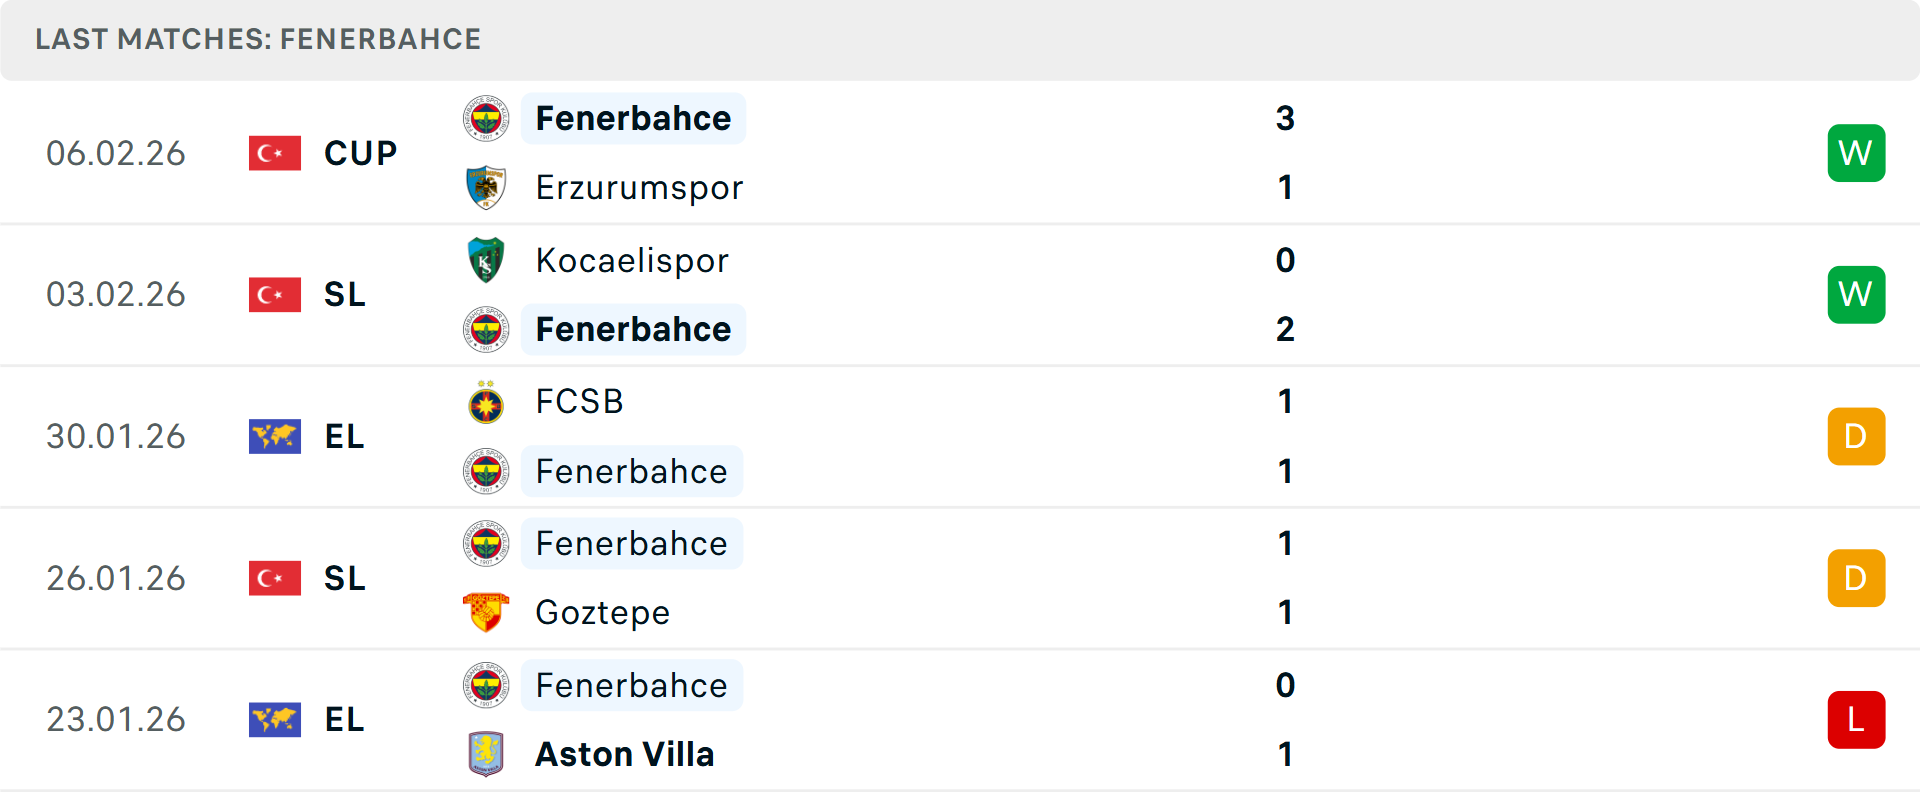1920x792 pixels.
Task: Click the Turkish flag next to CUP
Action: pos(275,153)
